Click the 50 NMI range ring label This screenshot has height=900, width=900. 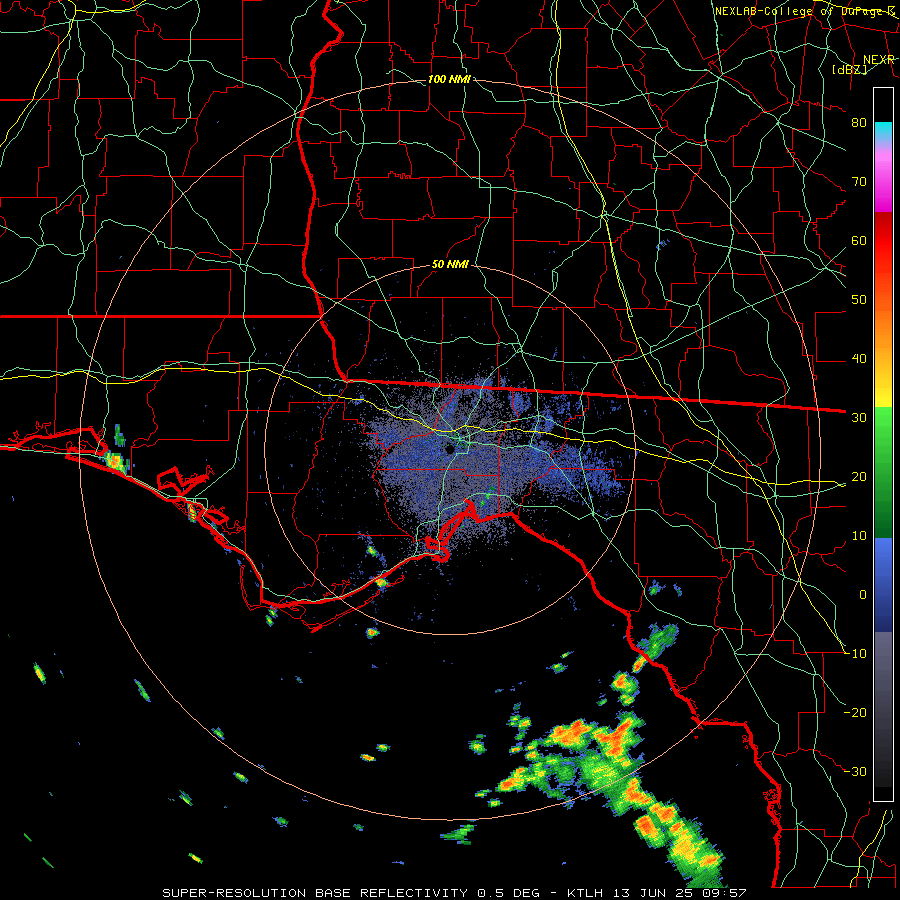(450, 265)
